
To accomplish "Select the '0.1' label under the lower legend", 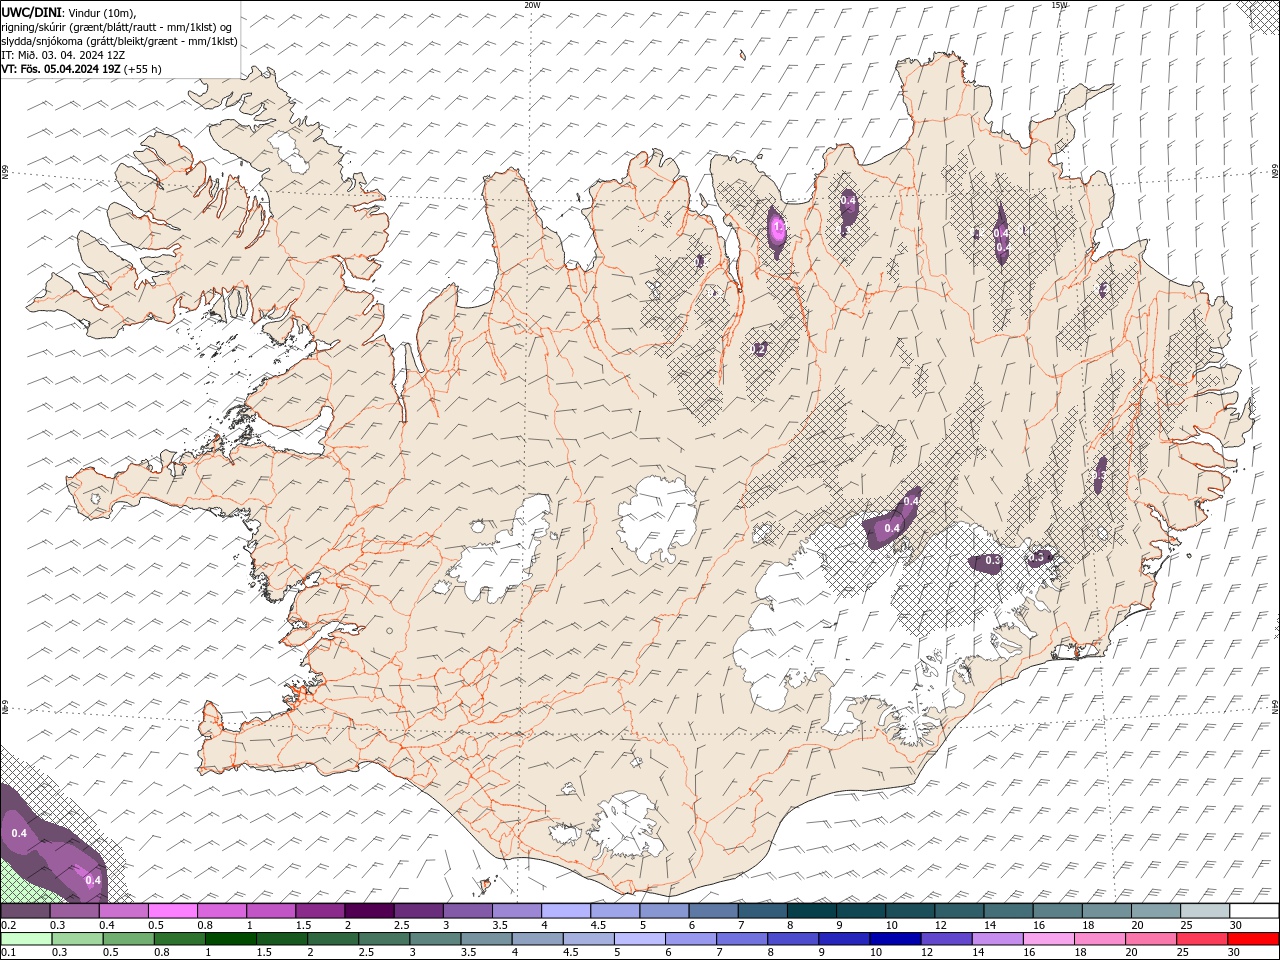I will click(x=7, y=953).
